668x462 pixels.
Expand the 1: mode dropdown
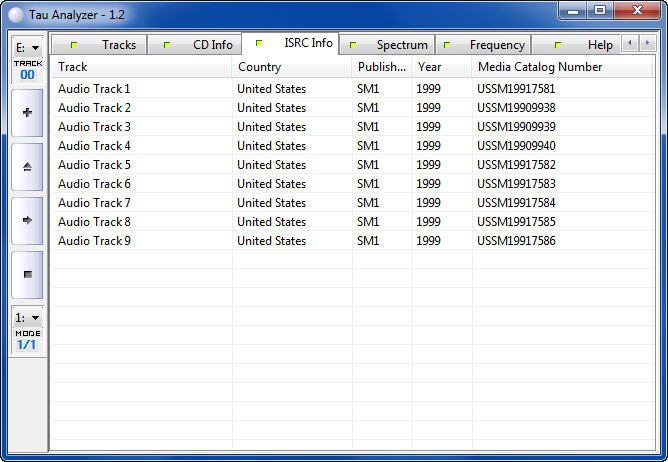click(x=27, y=317)
